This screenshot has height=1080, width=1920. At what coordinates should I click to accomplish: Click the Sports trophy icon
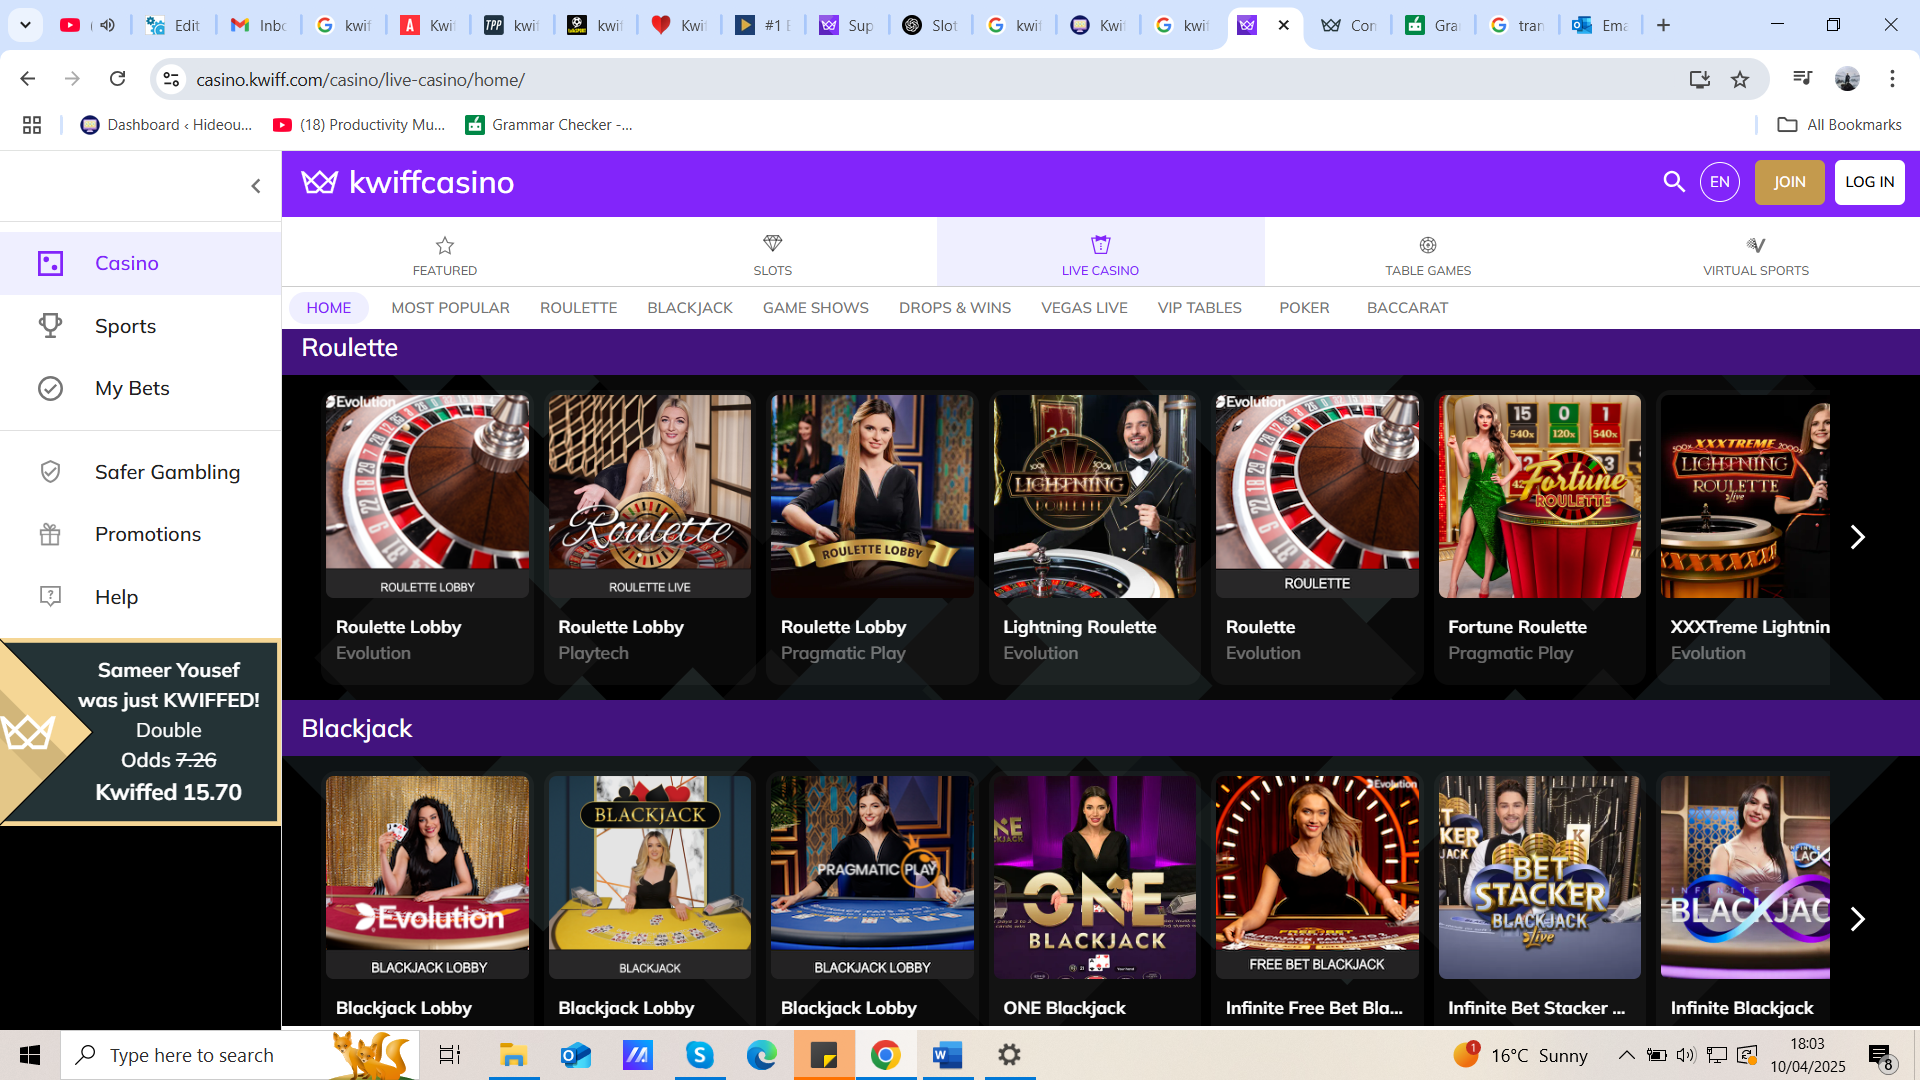pos(50,326)
